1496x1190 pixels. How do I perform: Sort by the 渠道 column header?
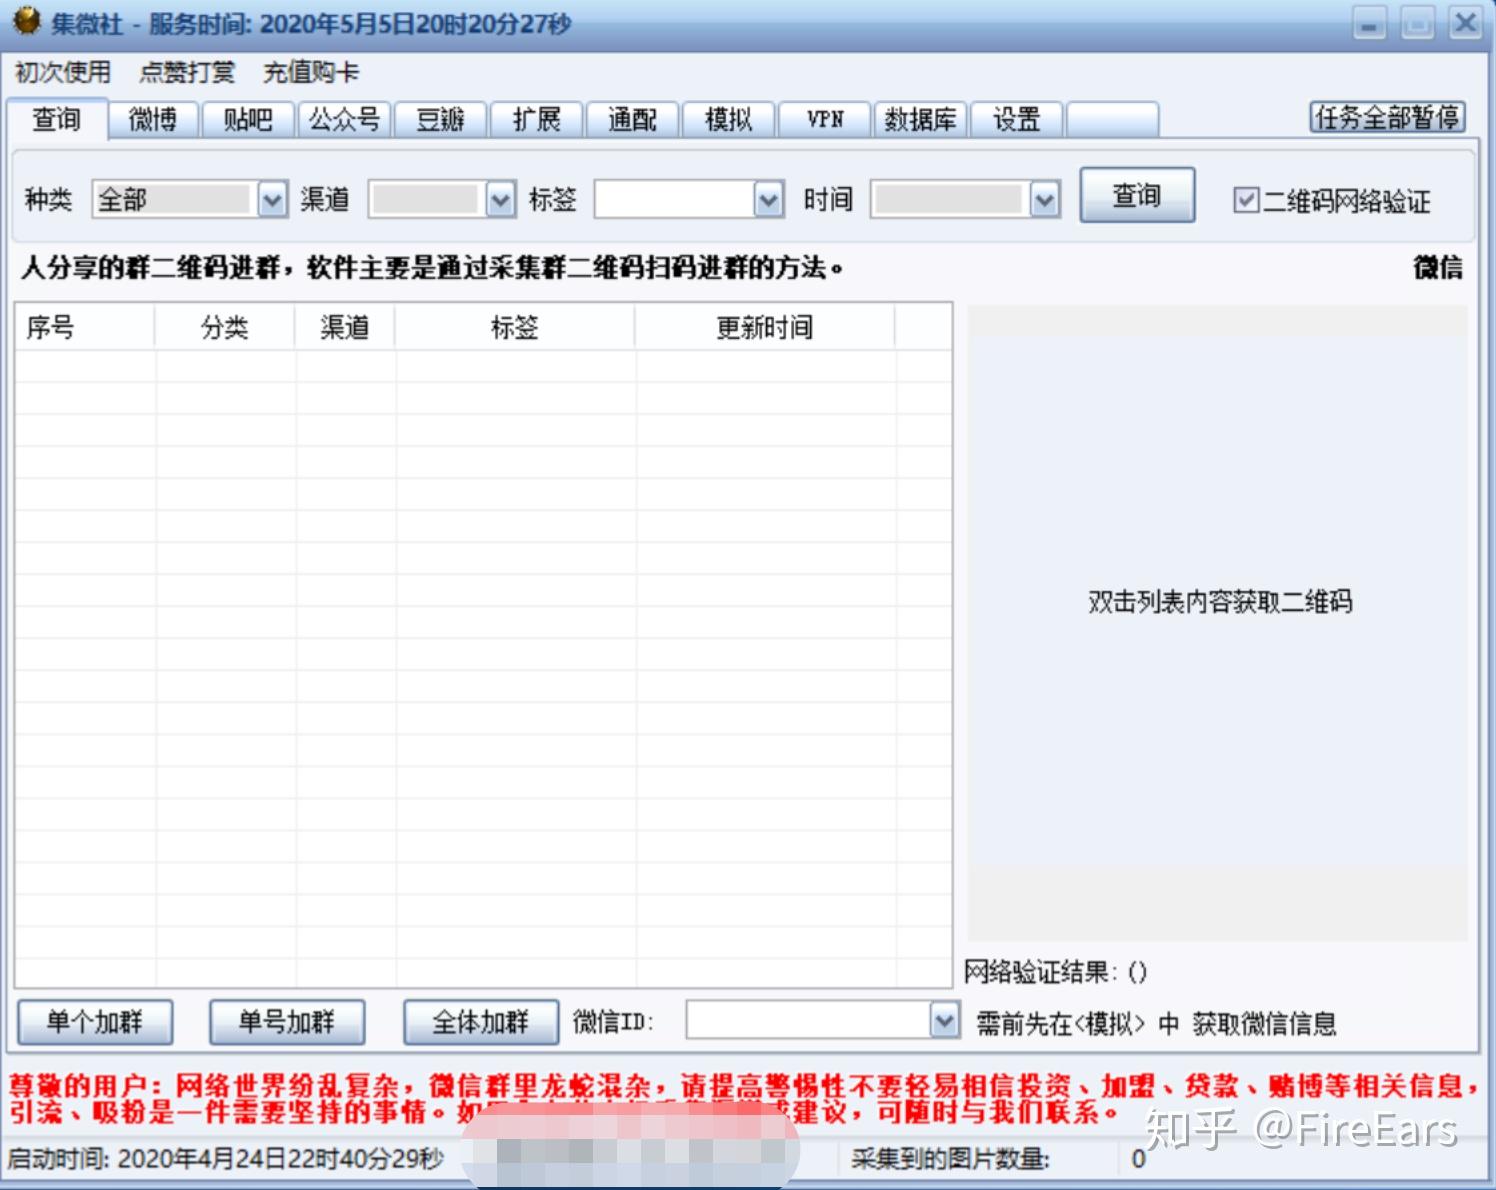(x=345, y=327)
